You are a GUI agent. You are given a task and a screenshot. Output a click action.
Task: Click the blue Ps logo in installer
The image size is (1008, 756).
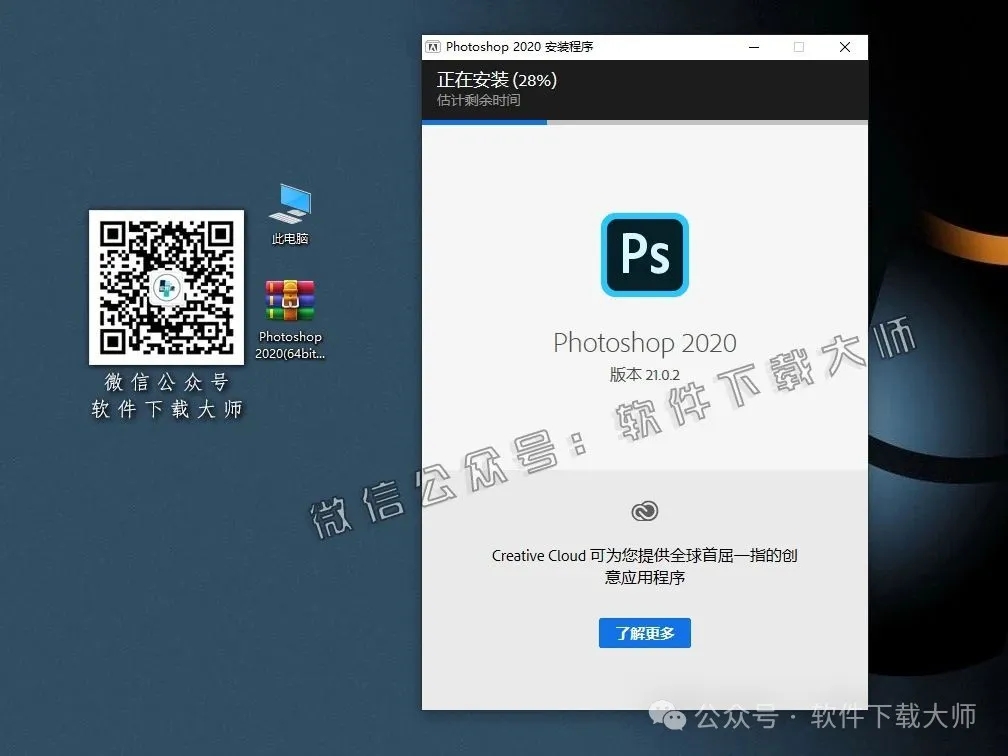click(644, 255)
